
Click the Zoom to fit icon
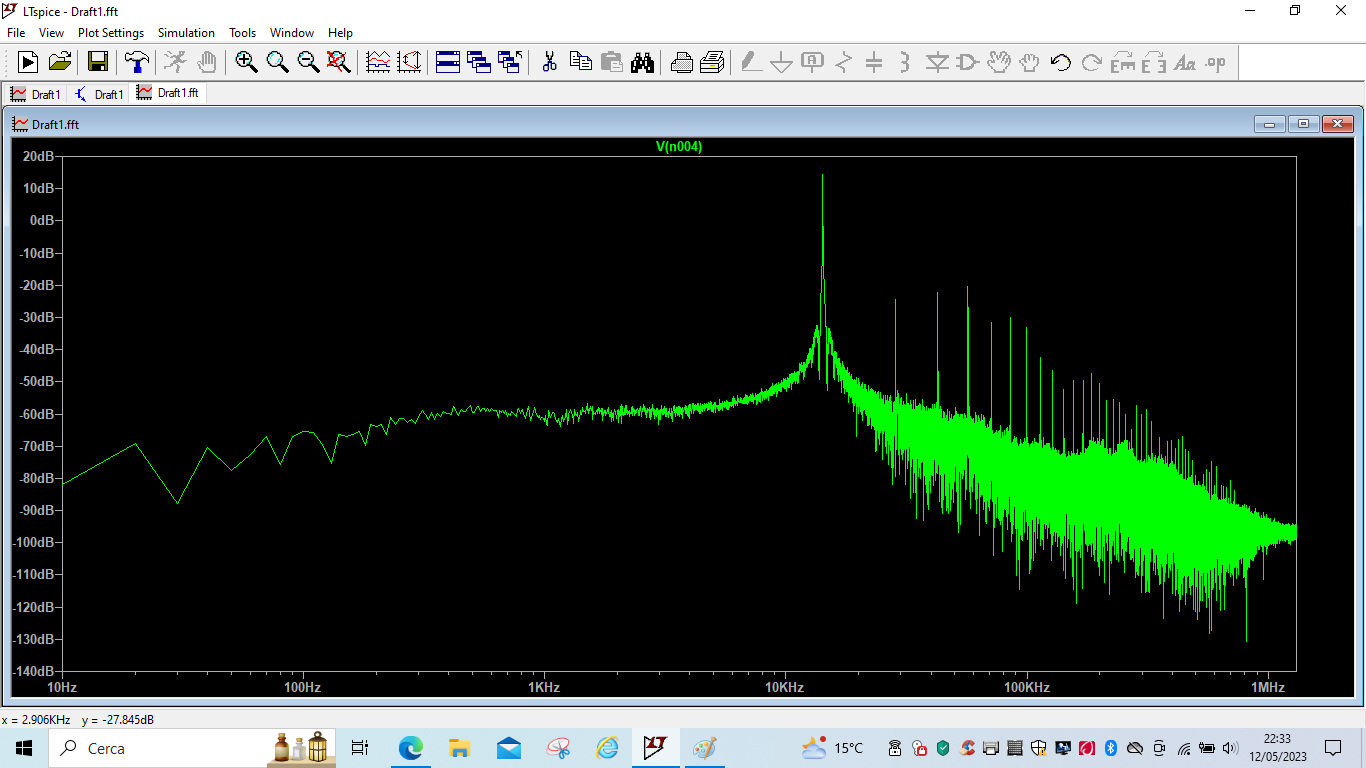pyautogui.click(x=339, y=62)
